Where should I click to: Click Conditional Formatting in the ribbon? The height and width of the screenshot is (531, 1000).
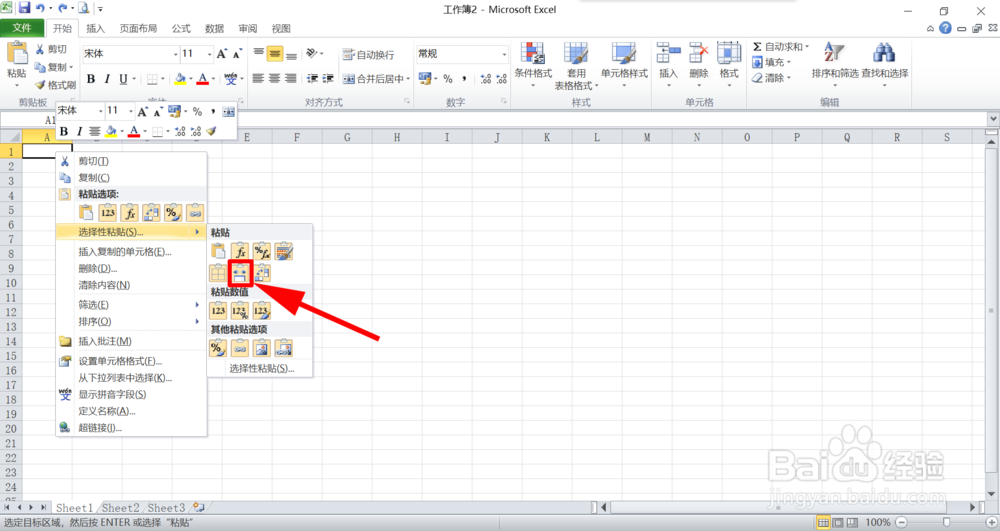point(533,66)
